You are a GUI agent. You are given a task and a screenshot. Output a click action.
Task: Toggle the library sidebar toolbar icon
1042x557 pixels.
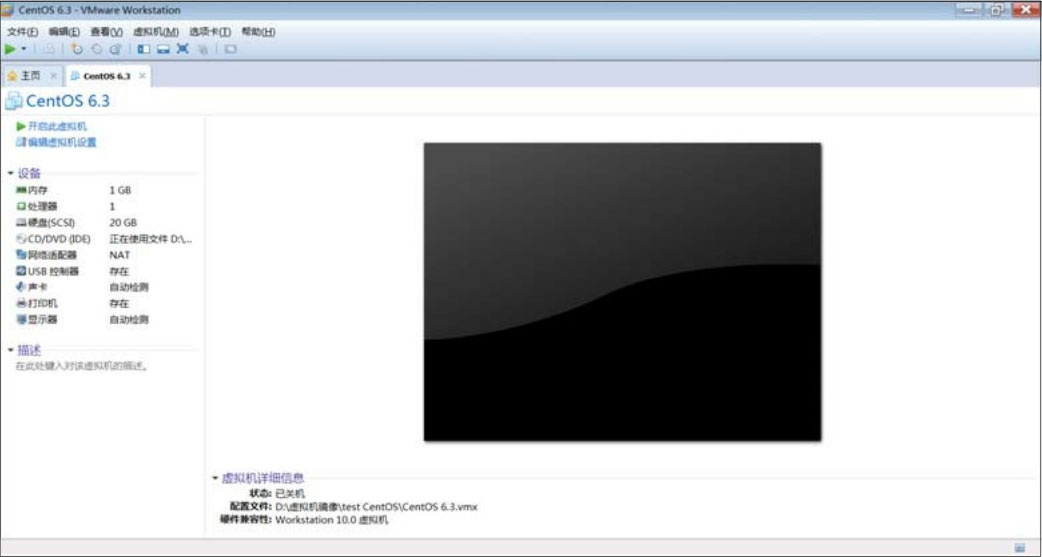point(144,49)
